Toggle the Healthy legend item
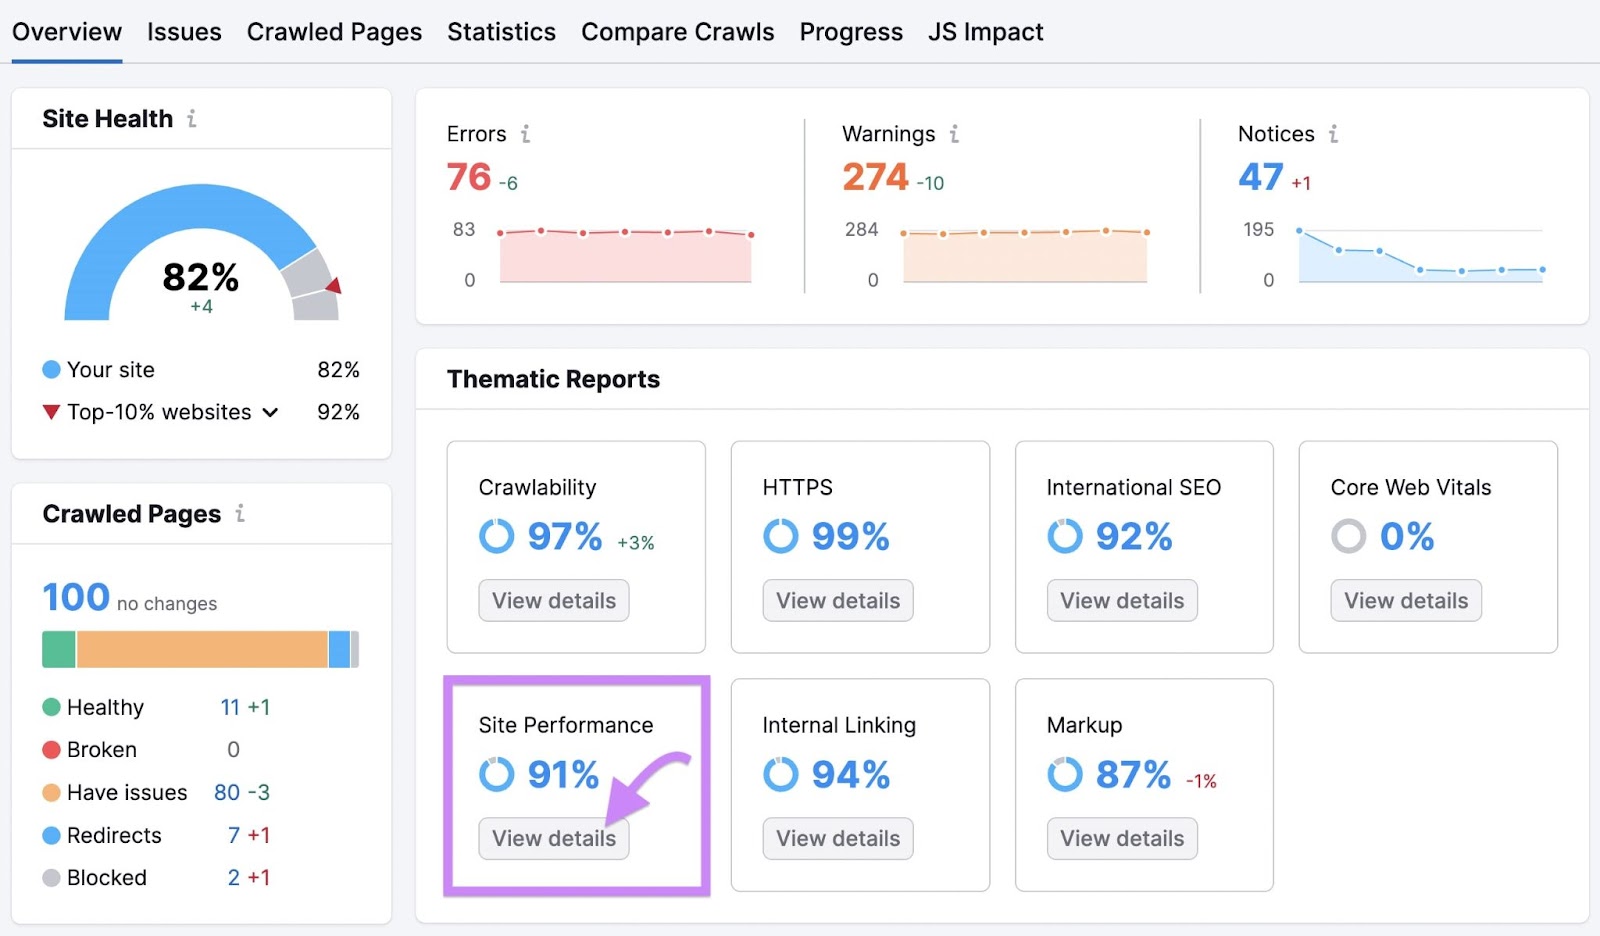 pos(104,707)
